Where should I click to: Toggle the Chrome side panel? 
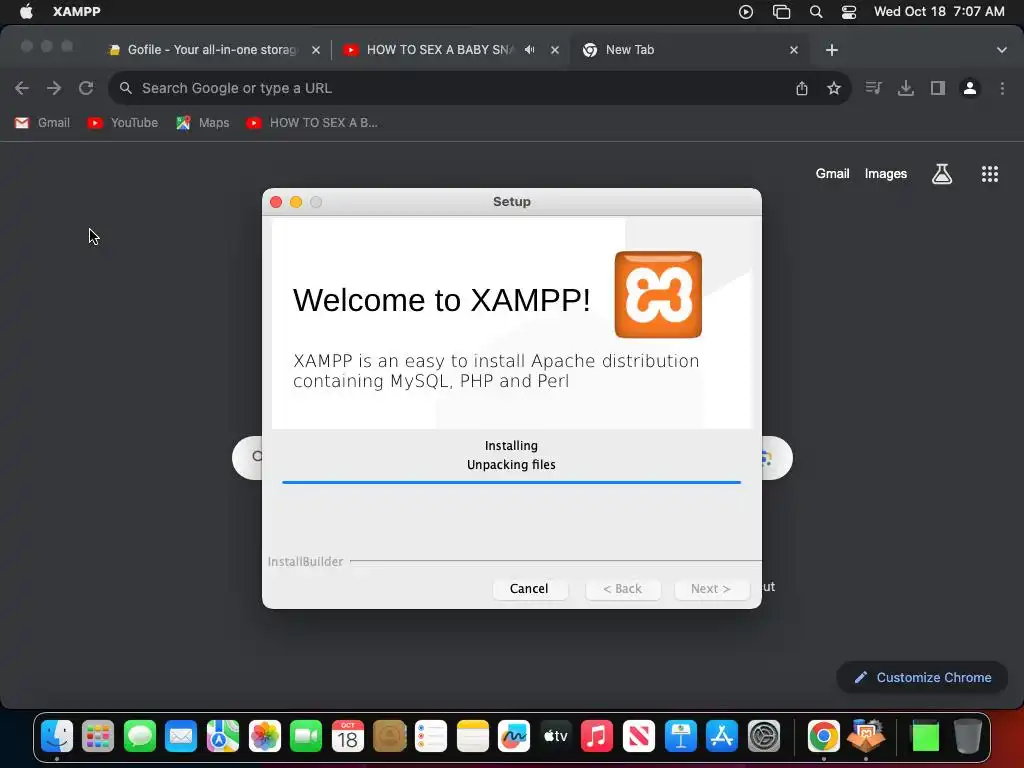tap(938, 88)
